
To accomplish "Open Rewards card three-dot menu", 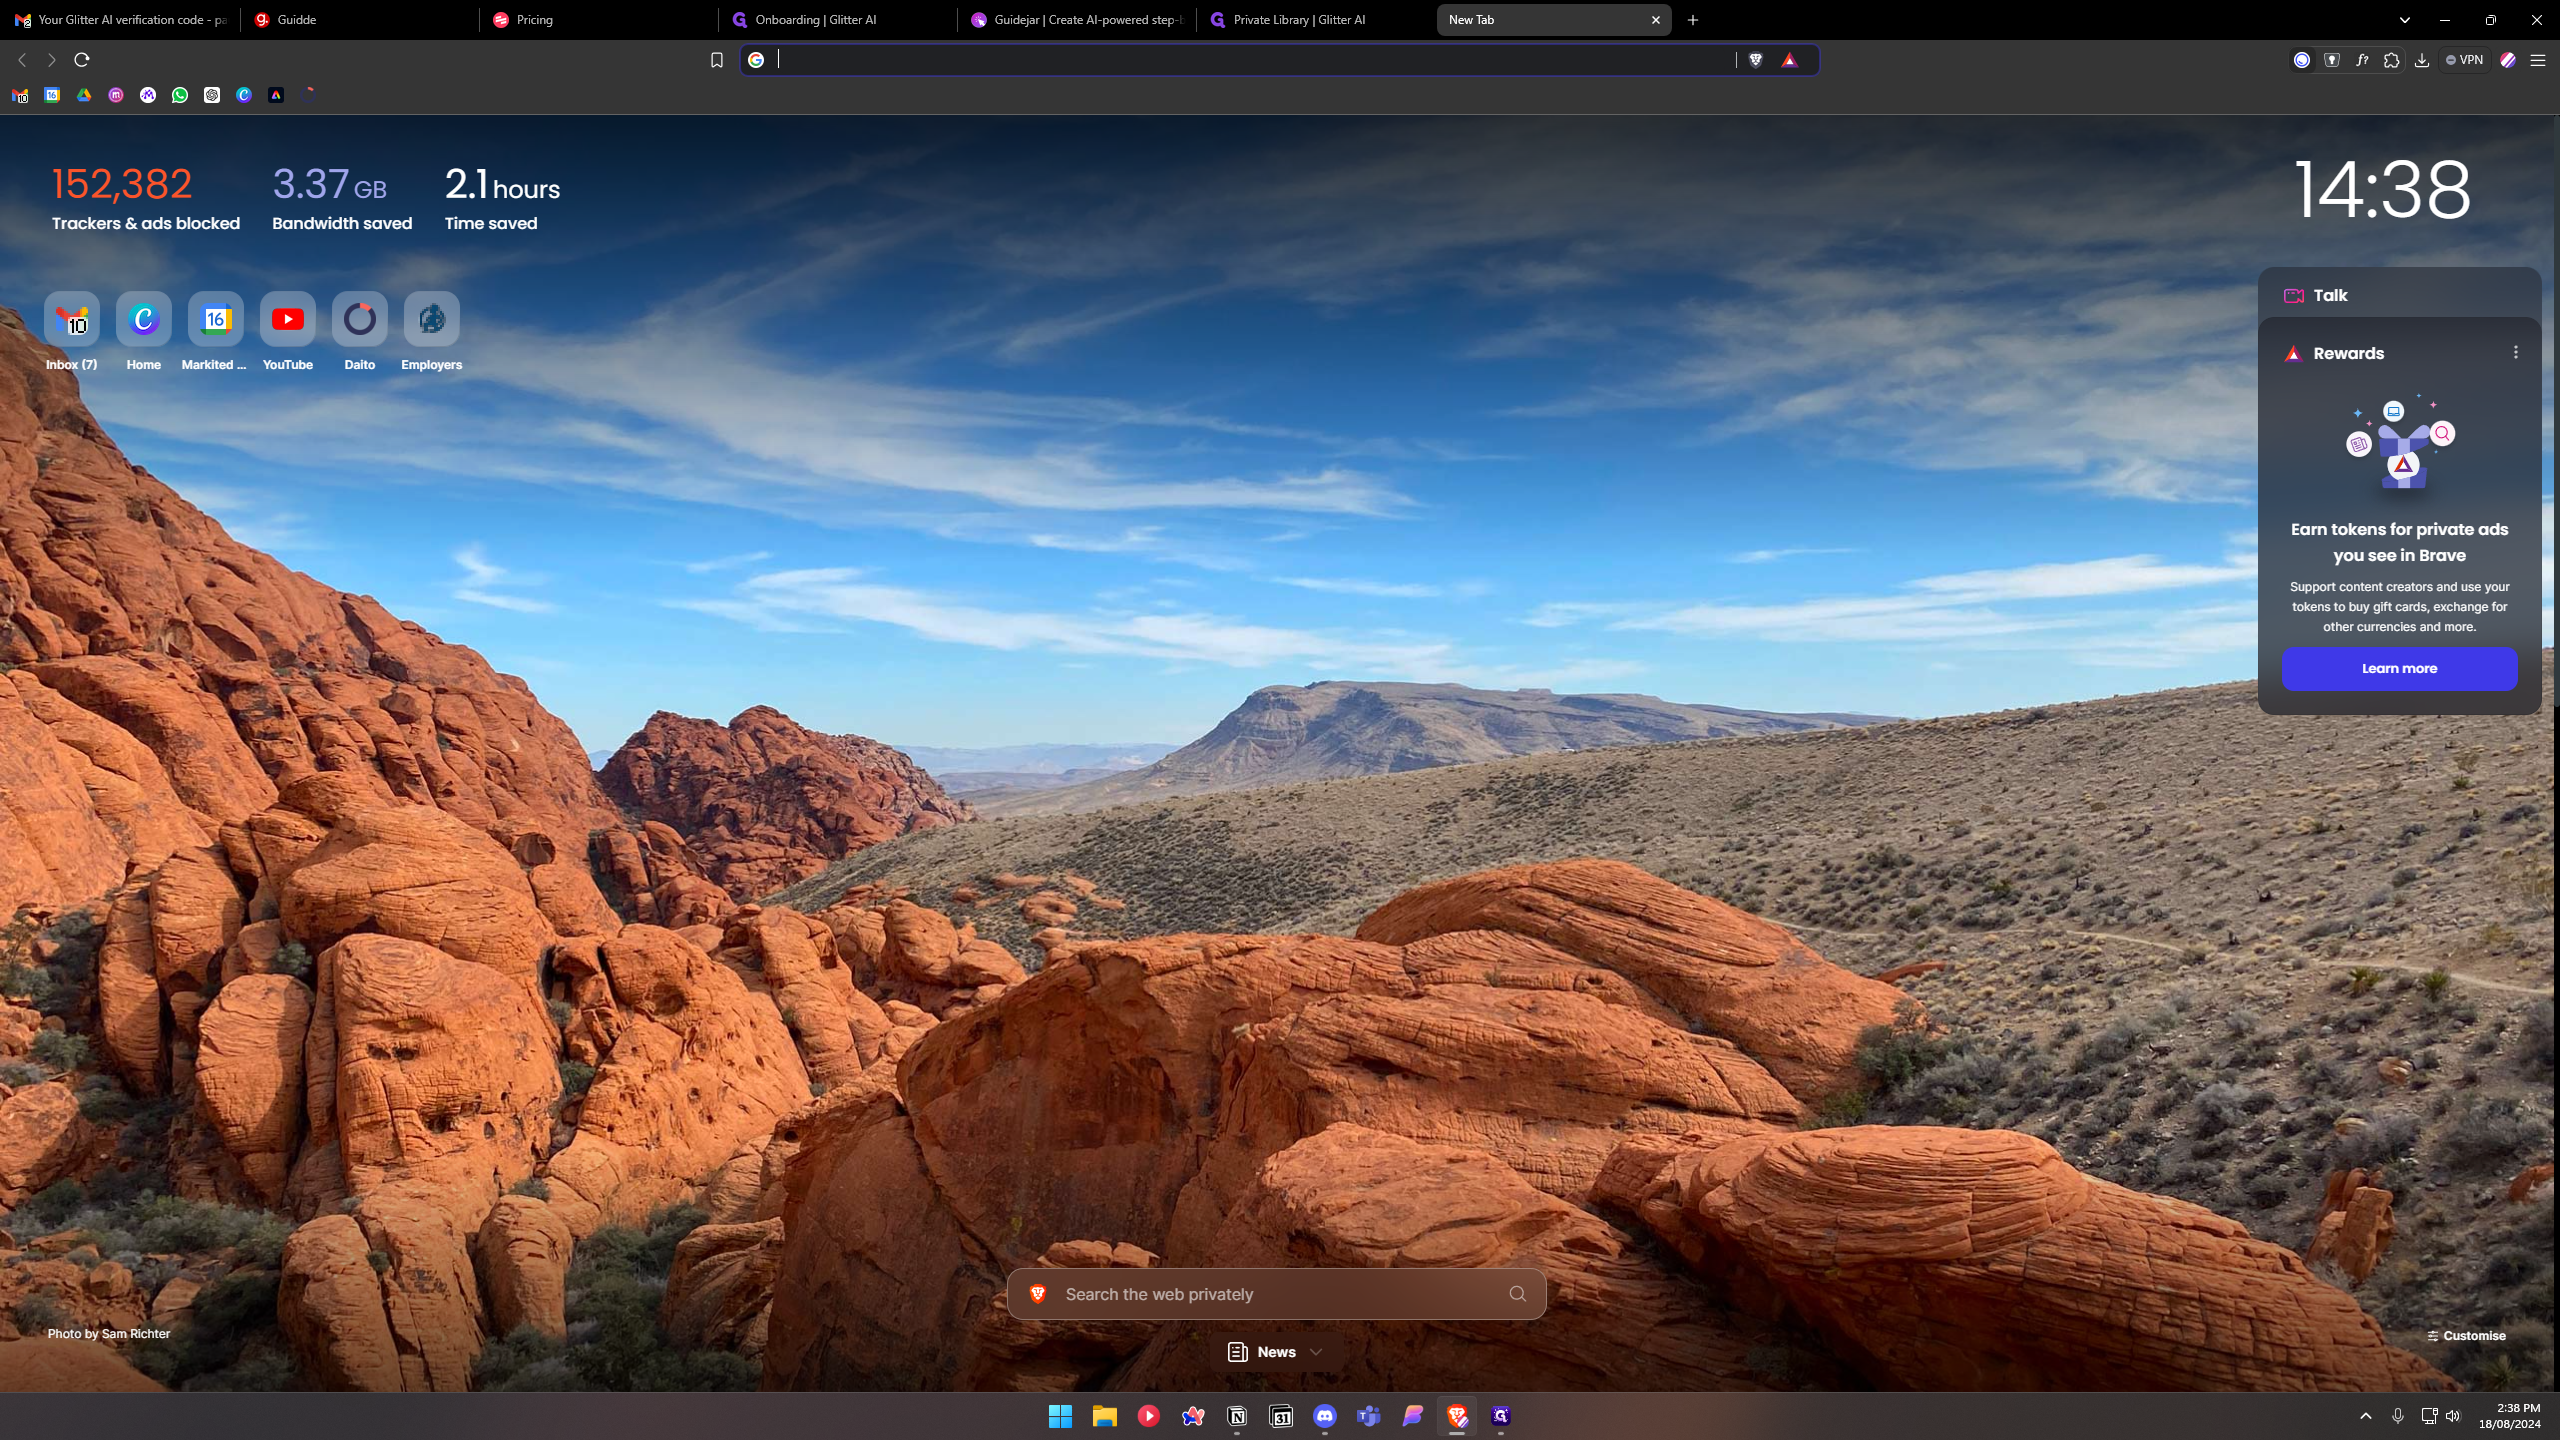I will point(2516,352).
